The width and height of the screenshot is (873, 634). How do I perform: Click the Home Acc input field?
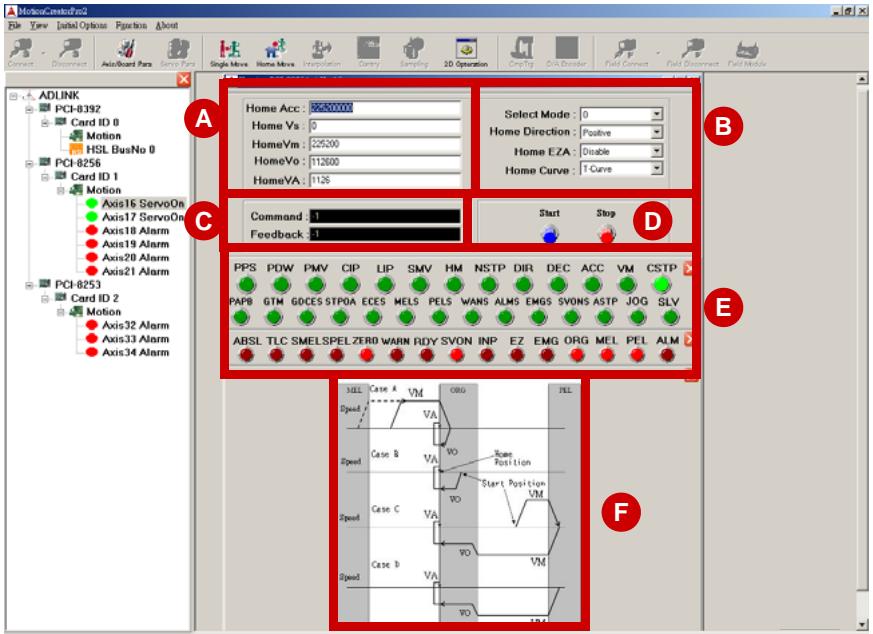[385, 108]
